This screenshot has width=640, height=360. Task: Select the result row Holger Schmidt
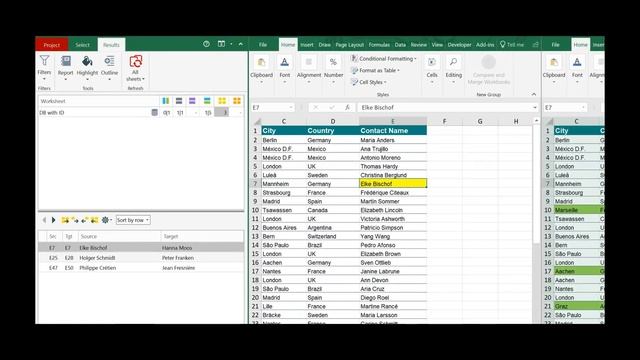click(x=141, y=258)
